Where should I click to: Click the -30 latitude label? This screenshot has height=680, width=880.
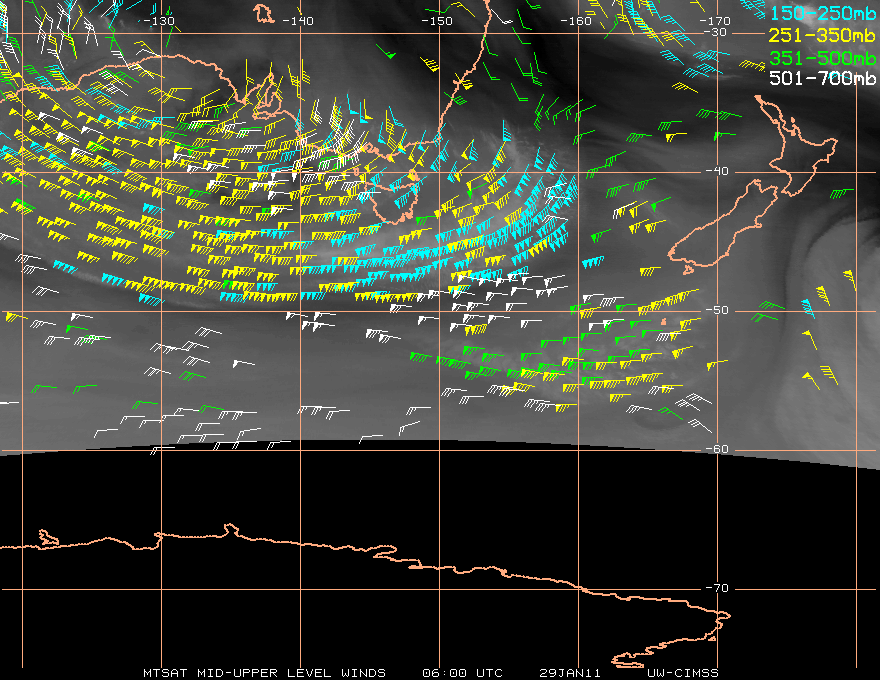click(x=715, y=32)
